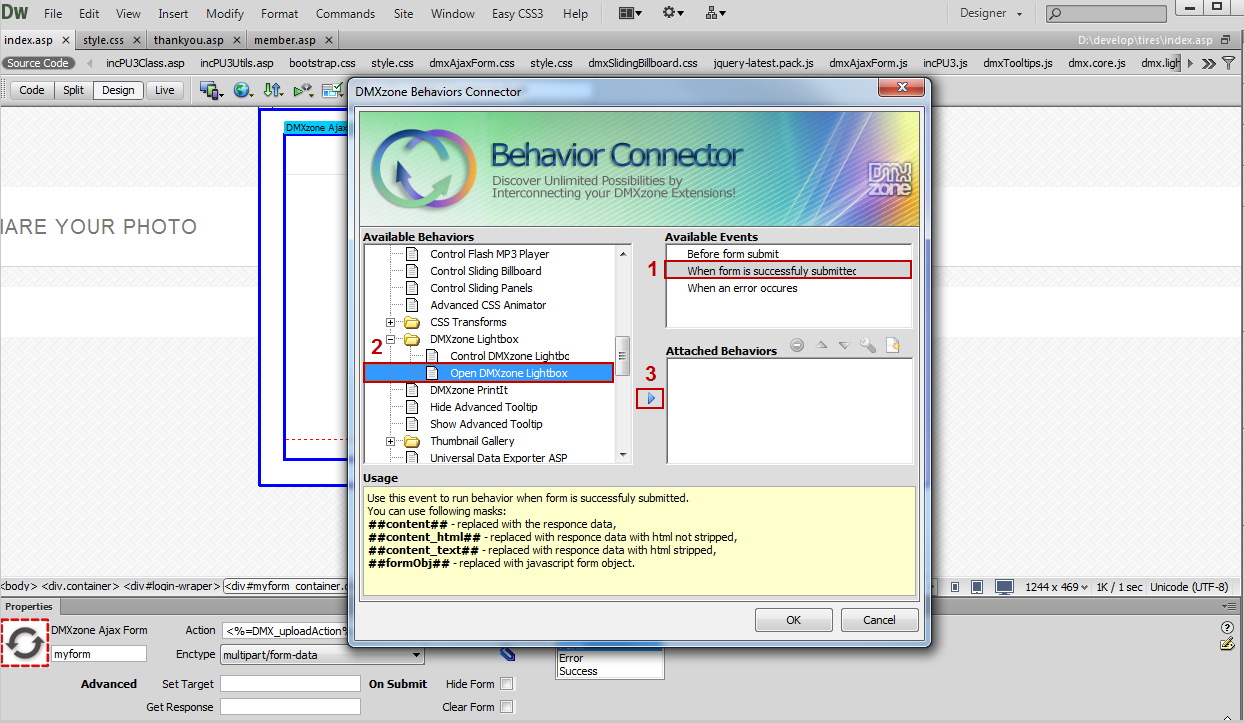Expand the Thumbnail Gallery tree folder

click(x=391, y=441)
